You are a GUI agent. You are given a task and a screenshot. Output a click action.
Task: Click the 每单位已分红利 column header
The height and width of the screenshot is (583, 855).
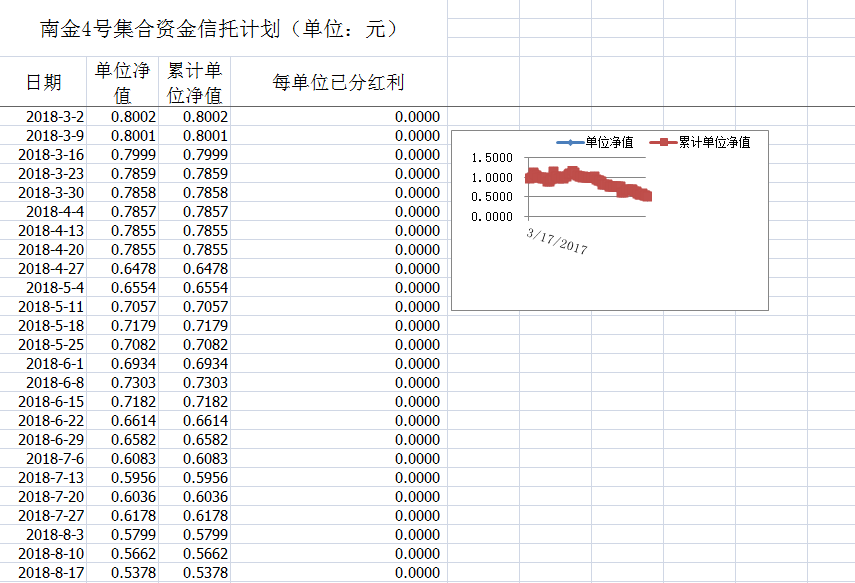click(338, 82)
